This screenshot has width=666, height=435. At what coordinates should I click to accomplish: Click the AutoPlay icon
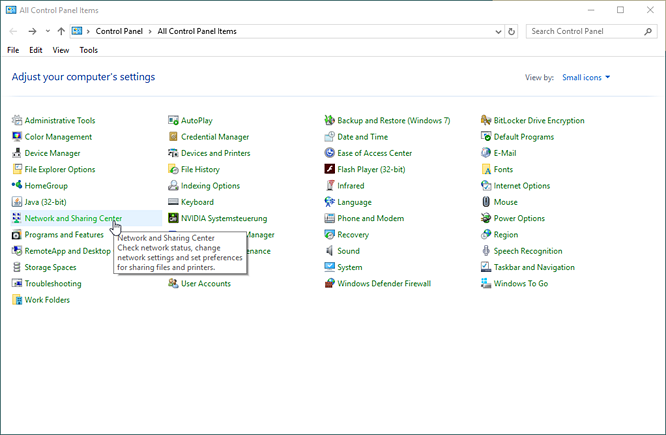(x=173, y=120)
